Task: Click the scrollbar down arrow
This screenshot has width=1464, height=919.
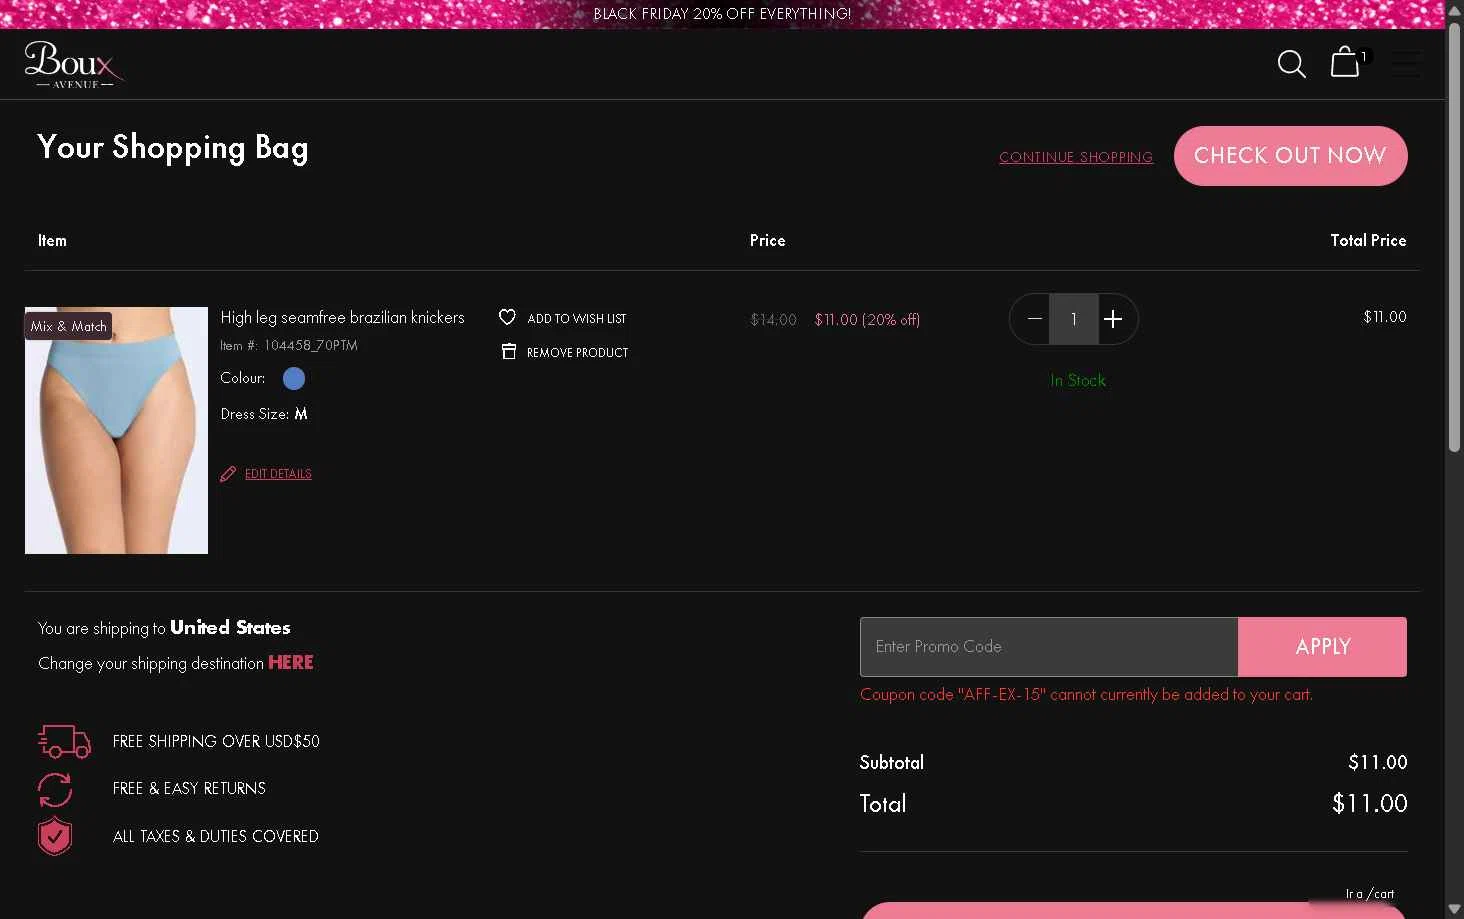Action: tap(1455, 909)
